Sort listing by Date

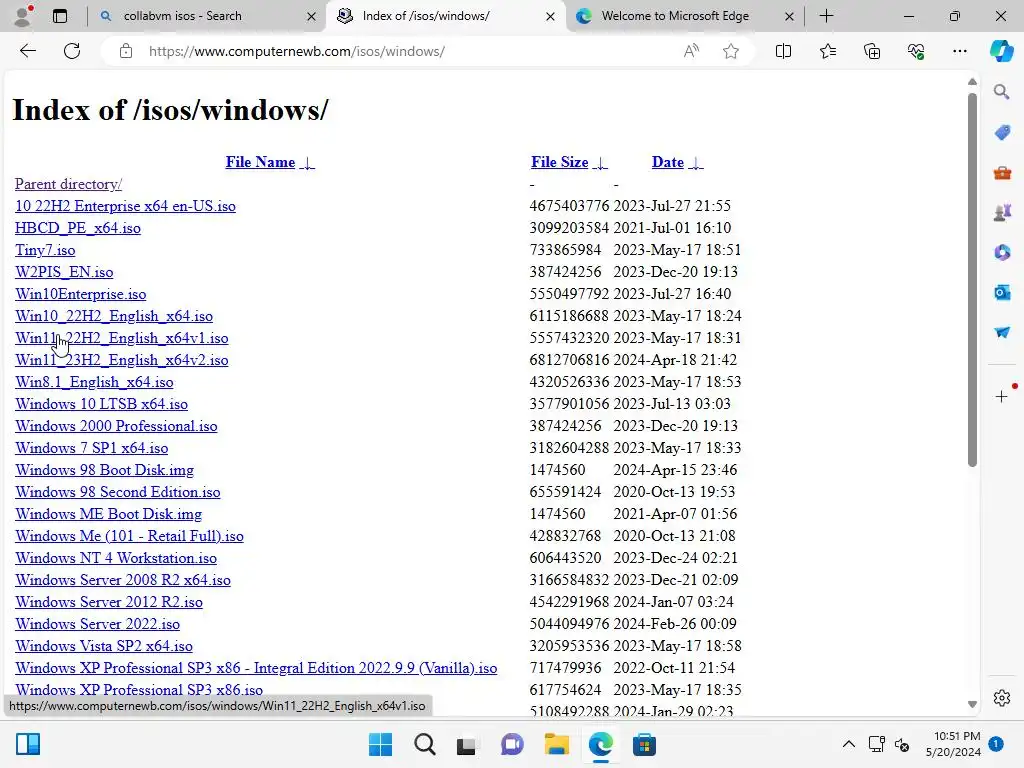(x=667, y=162)
